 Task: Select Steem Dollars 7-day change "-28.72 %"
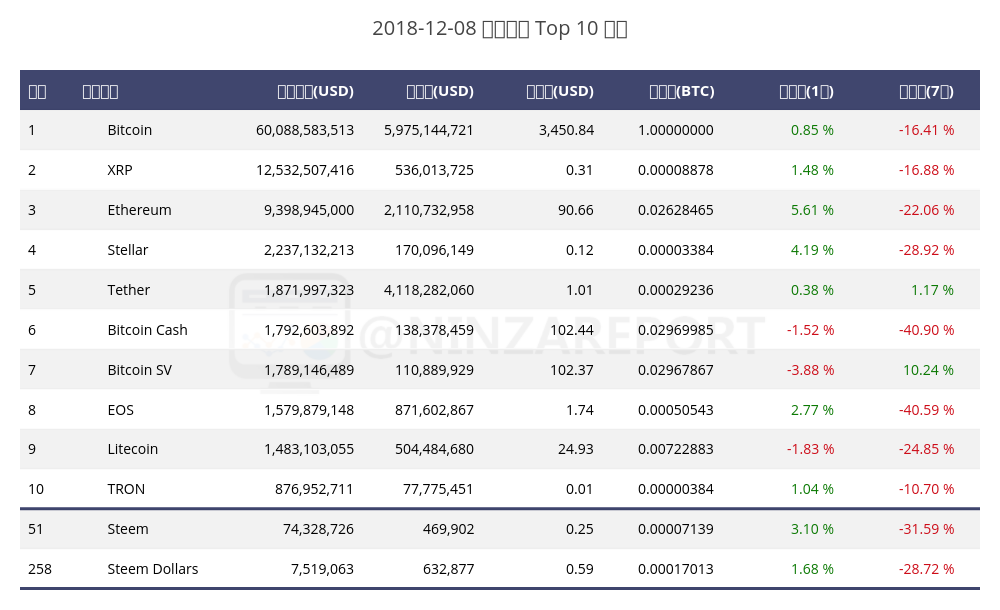pyautogui.click(x=927, y=569)
